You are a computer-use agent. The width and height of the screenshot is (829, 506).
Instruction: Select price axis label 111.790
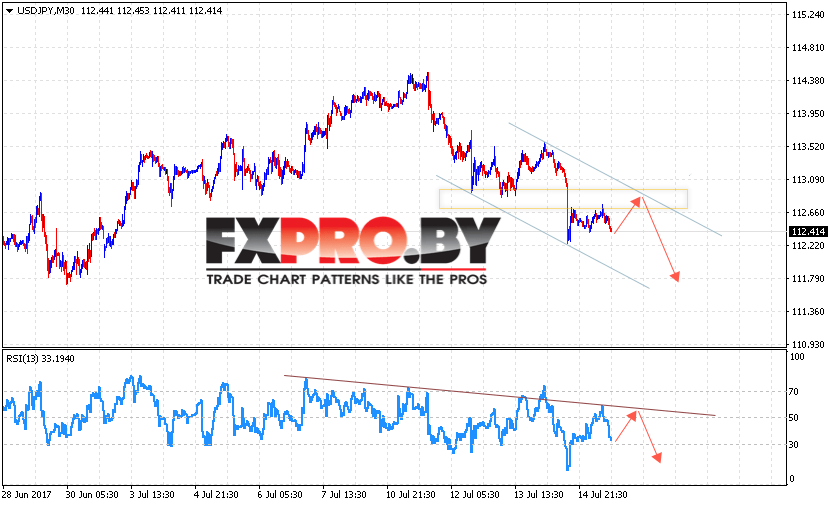point(808,278)
